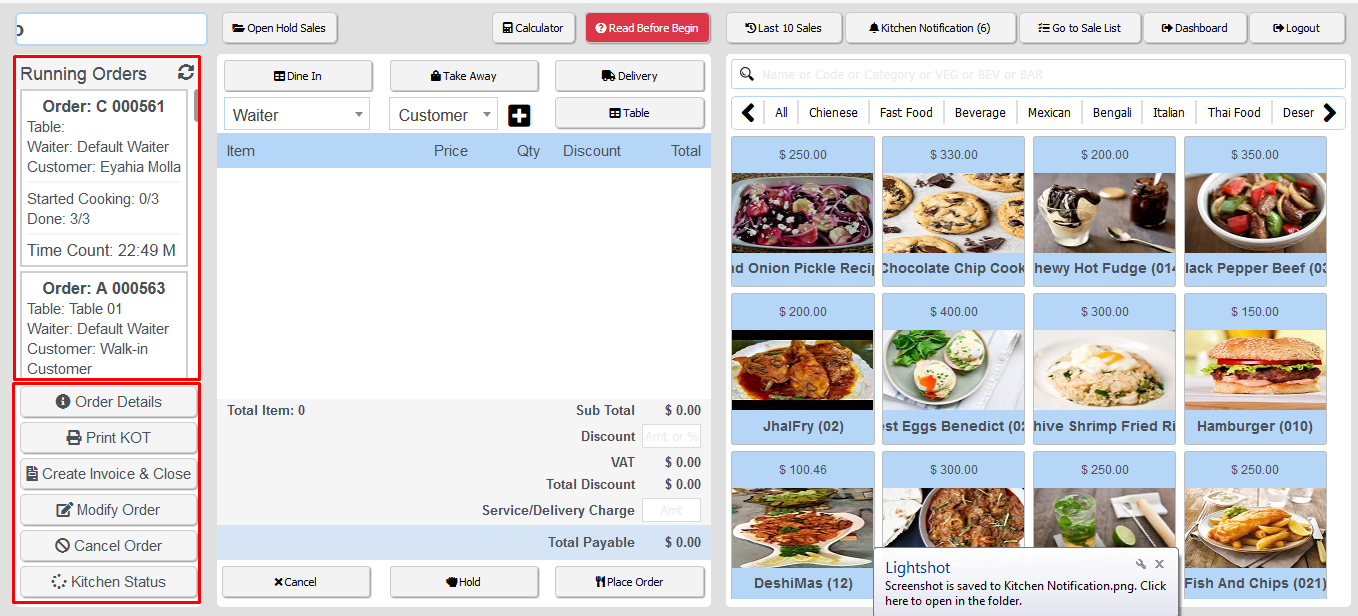1358x616 pixels.
Task: Focus the text field at top left
Action: pos(112,29)
